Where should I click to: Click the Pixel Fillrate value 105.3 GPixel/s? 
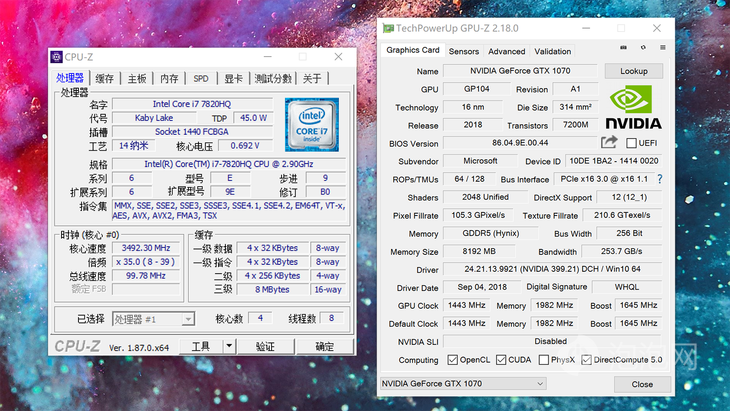[478, 215]
